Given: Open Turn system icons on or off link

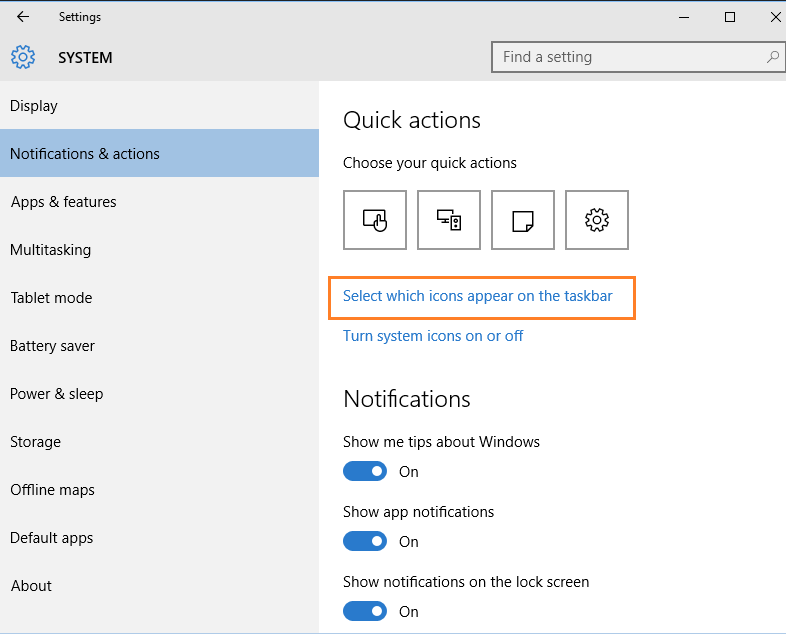Looking at the screenshot, I should (433, 336).
